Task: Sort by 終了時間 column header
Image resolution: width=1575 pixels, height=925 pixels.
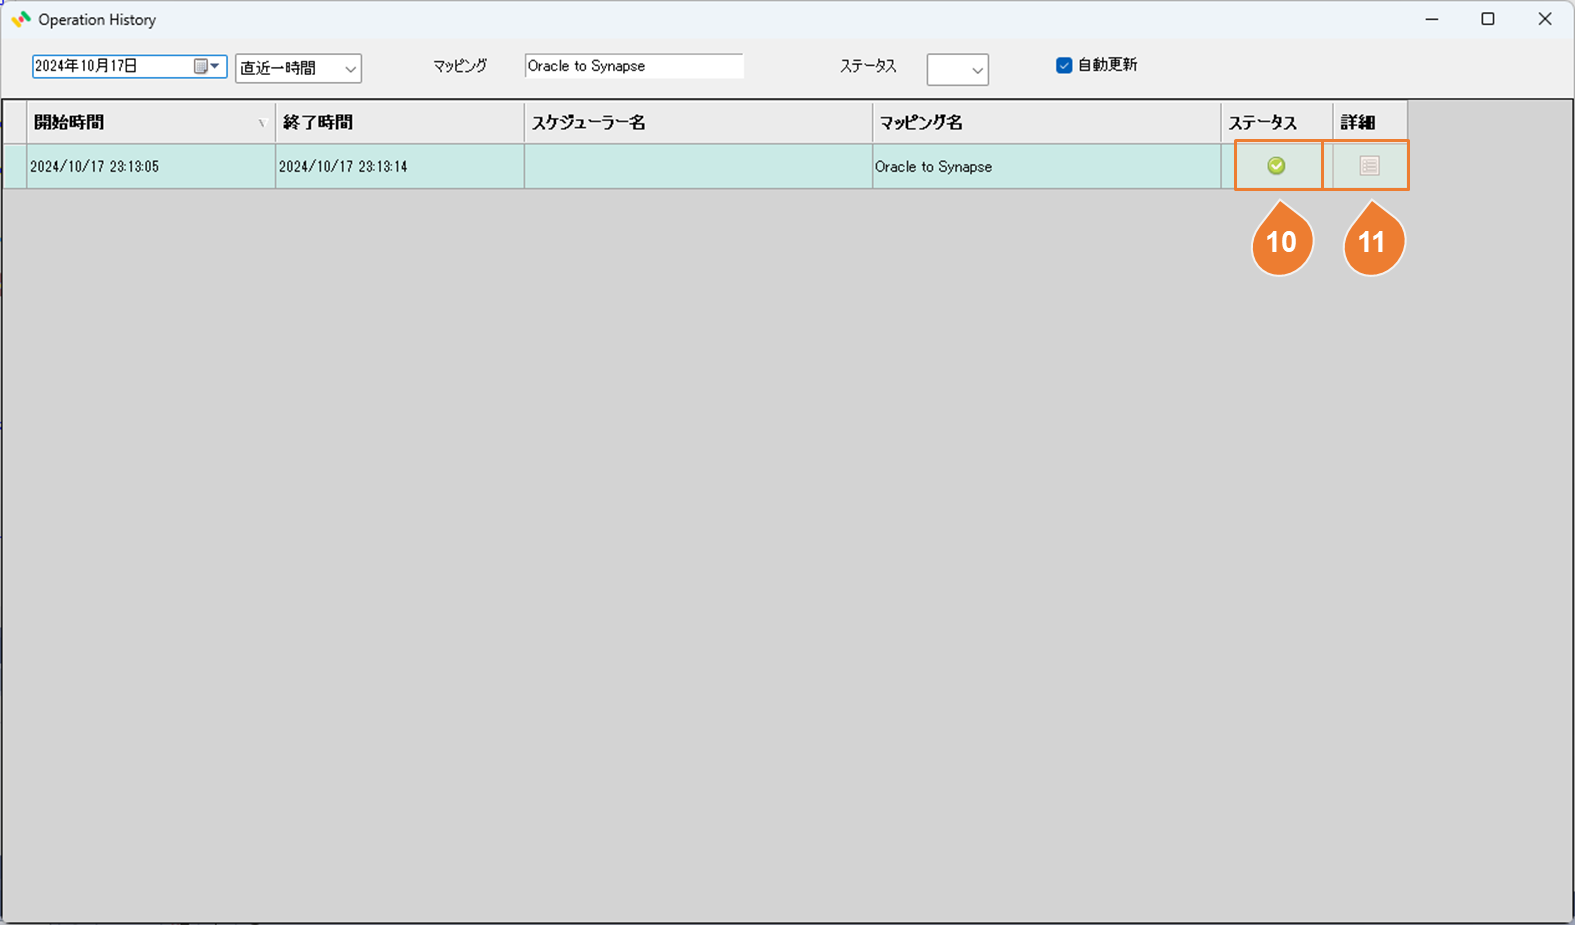Action: 400,122
